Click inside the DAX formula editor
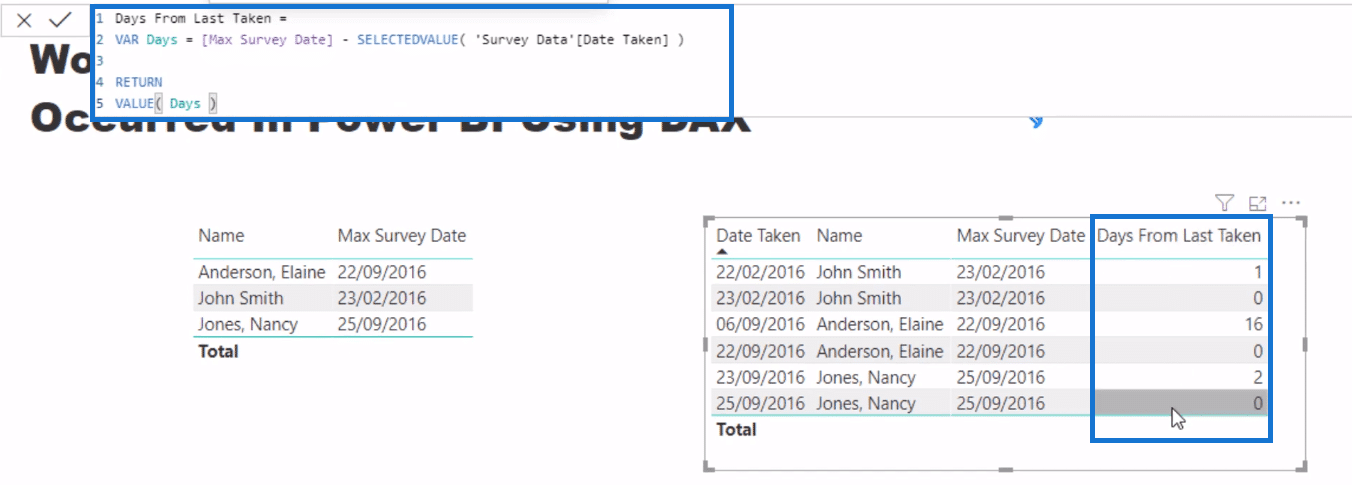This screenshot has width=1352, height=485. [411, 62]
